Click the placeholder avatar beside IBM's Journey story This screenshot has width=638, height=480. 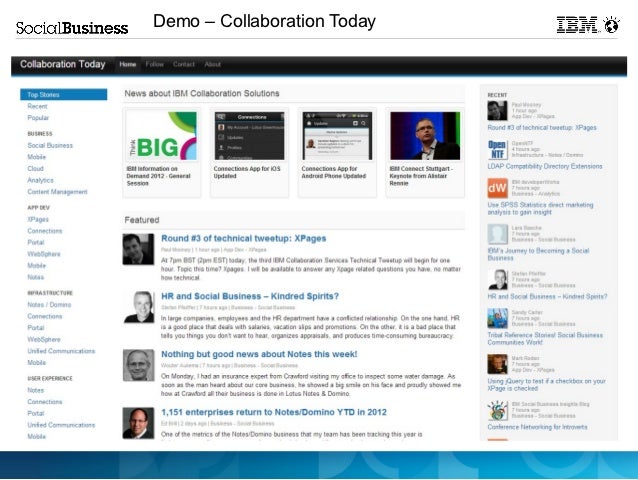click(497, 234)
